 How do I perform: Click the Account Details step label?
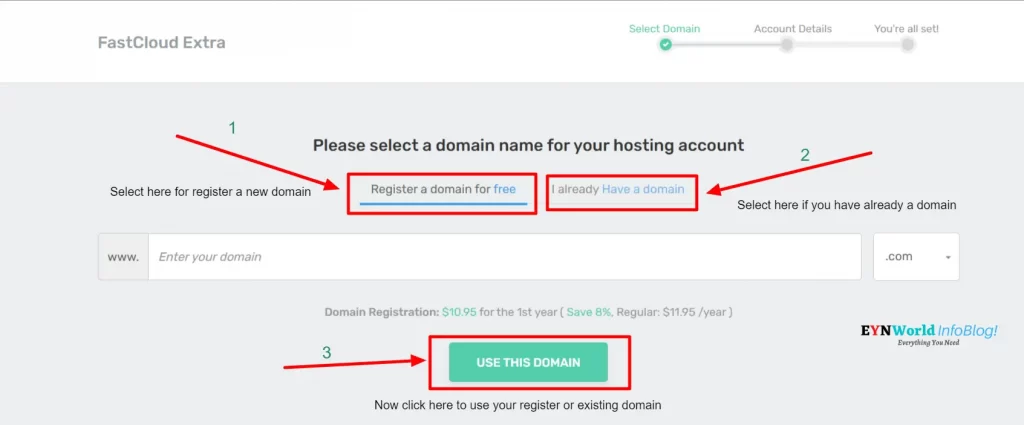(793, 29)
